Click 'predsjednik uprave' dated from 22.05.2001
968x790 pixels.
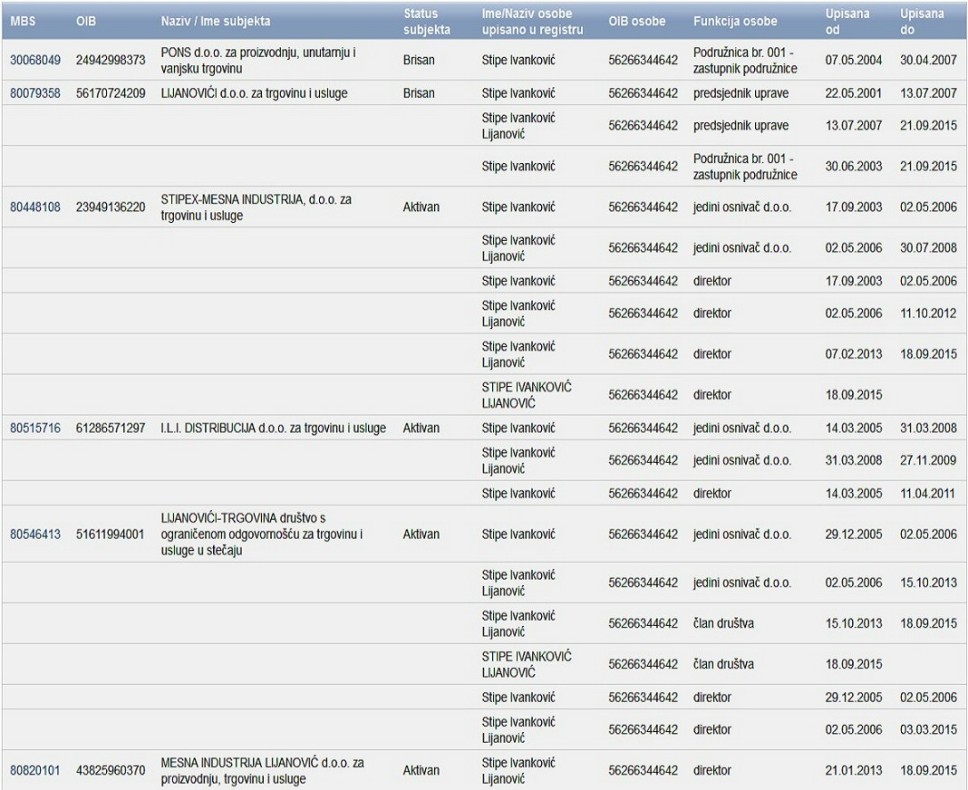[741, 94]
